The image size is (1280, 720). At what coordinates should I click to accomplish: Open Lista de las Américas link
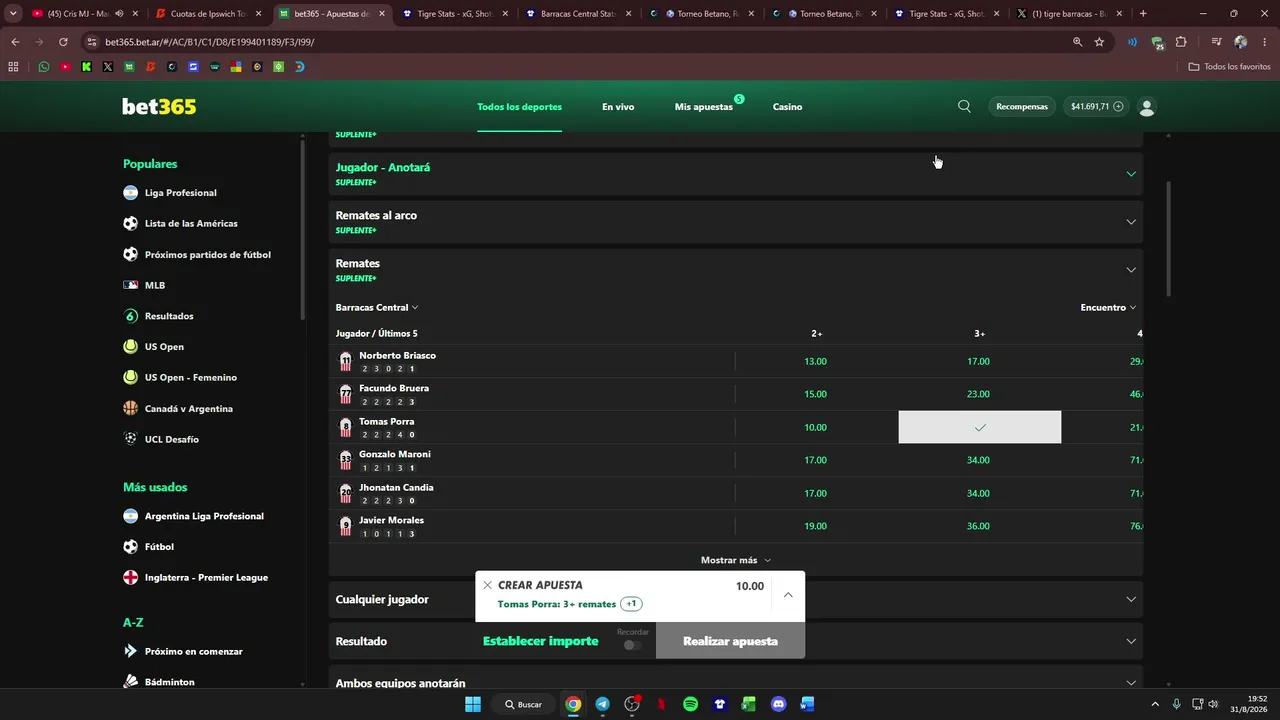tap(191, 224)
